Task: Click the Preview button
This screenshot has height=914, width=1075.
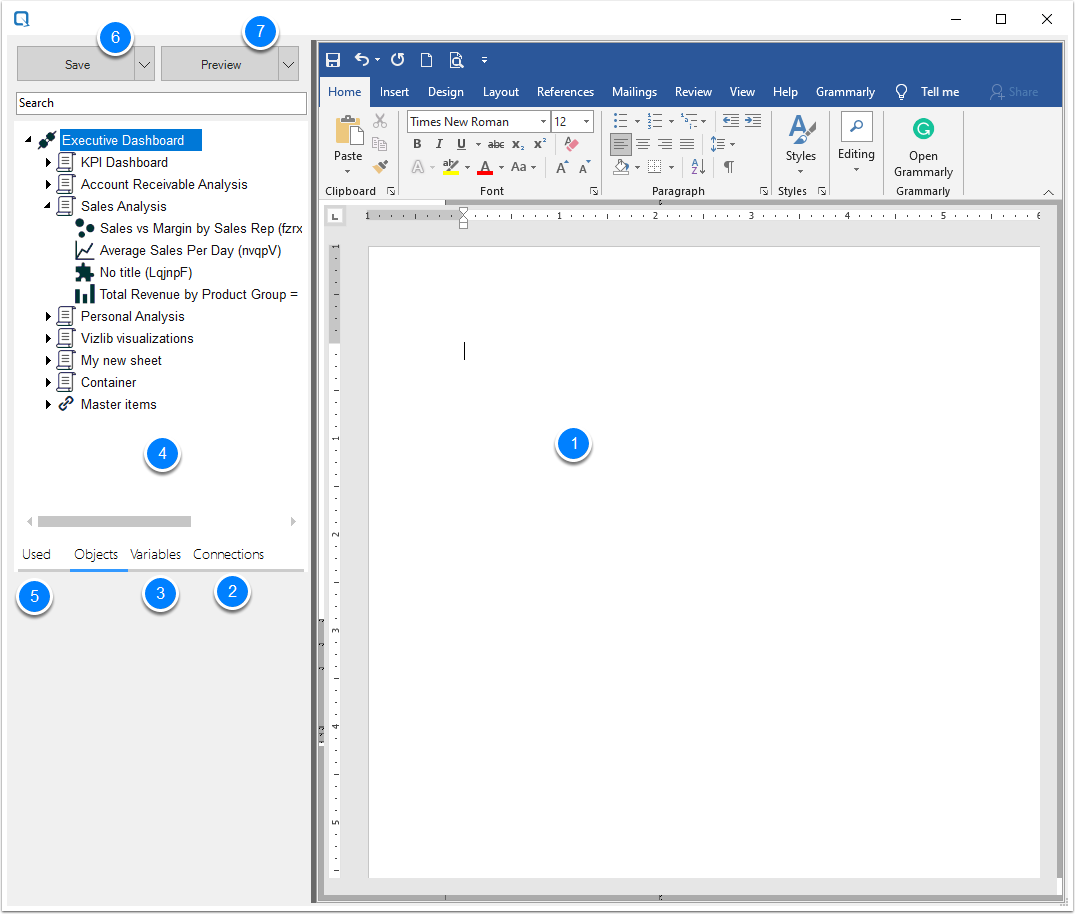Action: pyautogui.click(x=220, y=63)
